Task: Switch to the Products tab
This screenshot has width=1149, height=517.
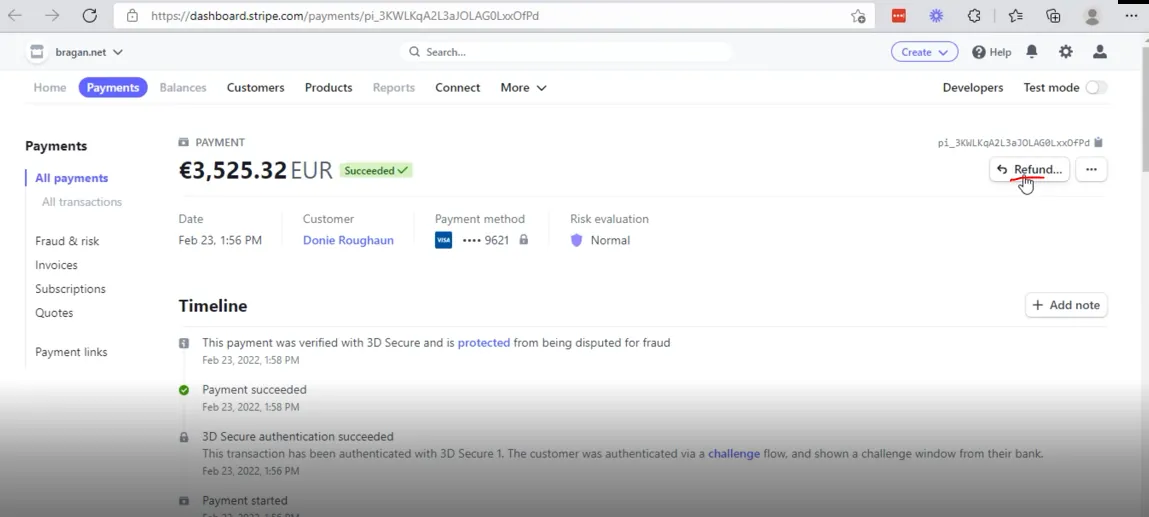Action: tap(328, 87)
